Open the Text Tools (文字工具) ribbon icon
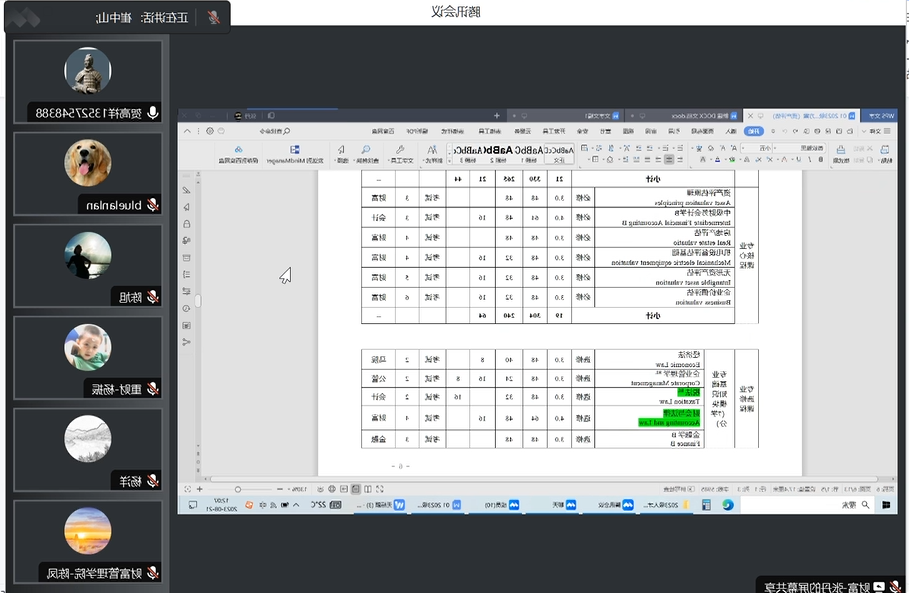Viewport: 909px width, 593px height. 401,154
